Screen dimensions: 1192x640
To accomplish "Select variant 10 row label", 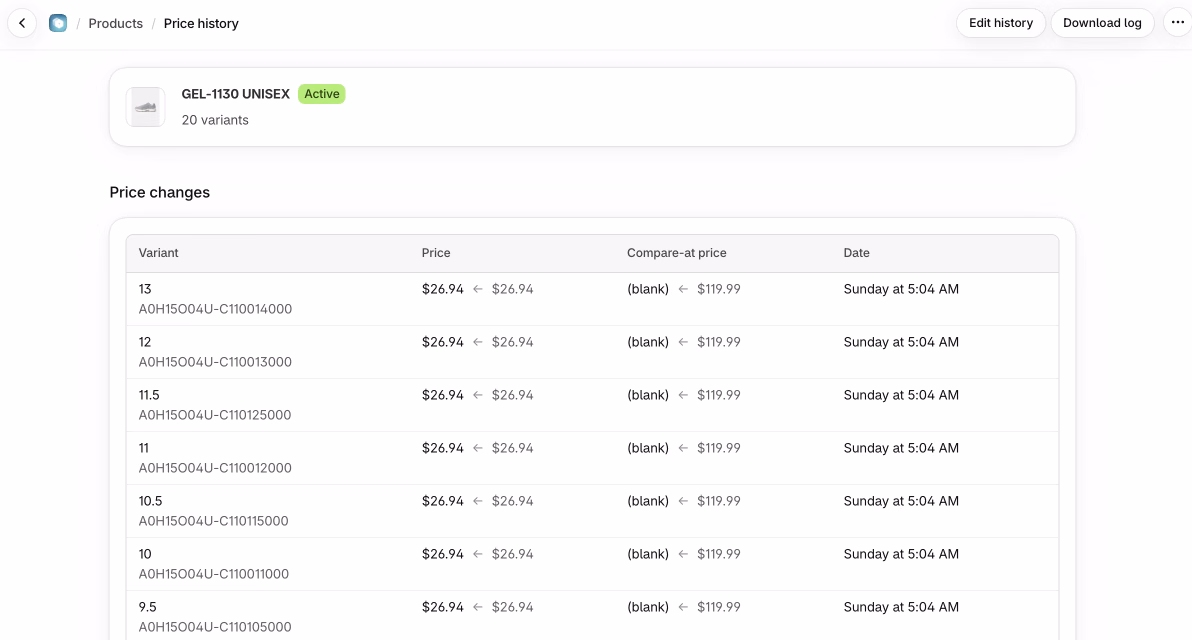I will pos(145,555).
